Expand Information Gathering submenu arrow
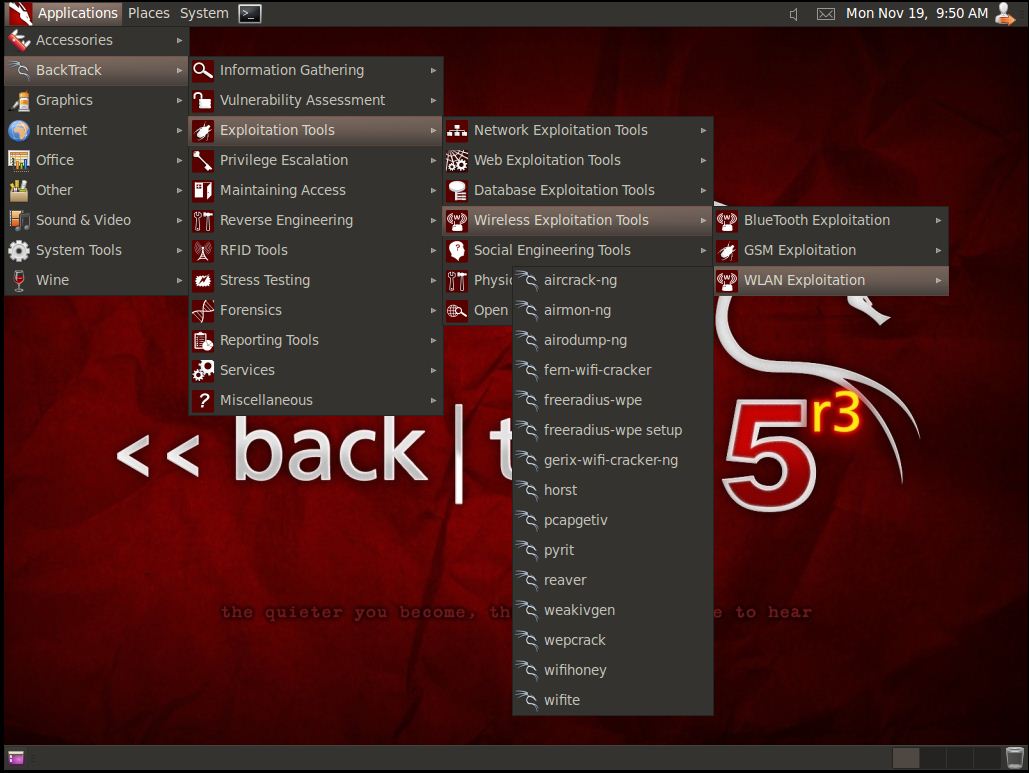Viewport: 1029px width, 773px height. 433,70
